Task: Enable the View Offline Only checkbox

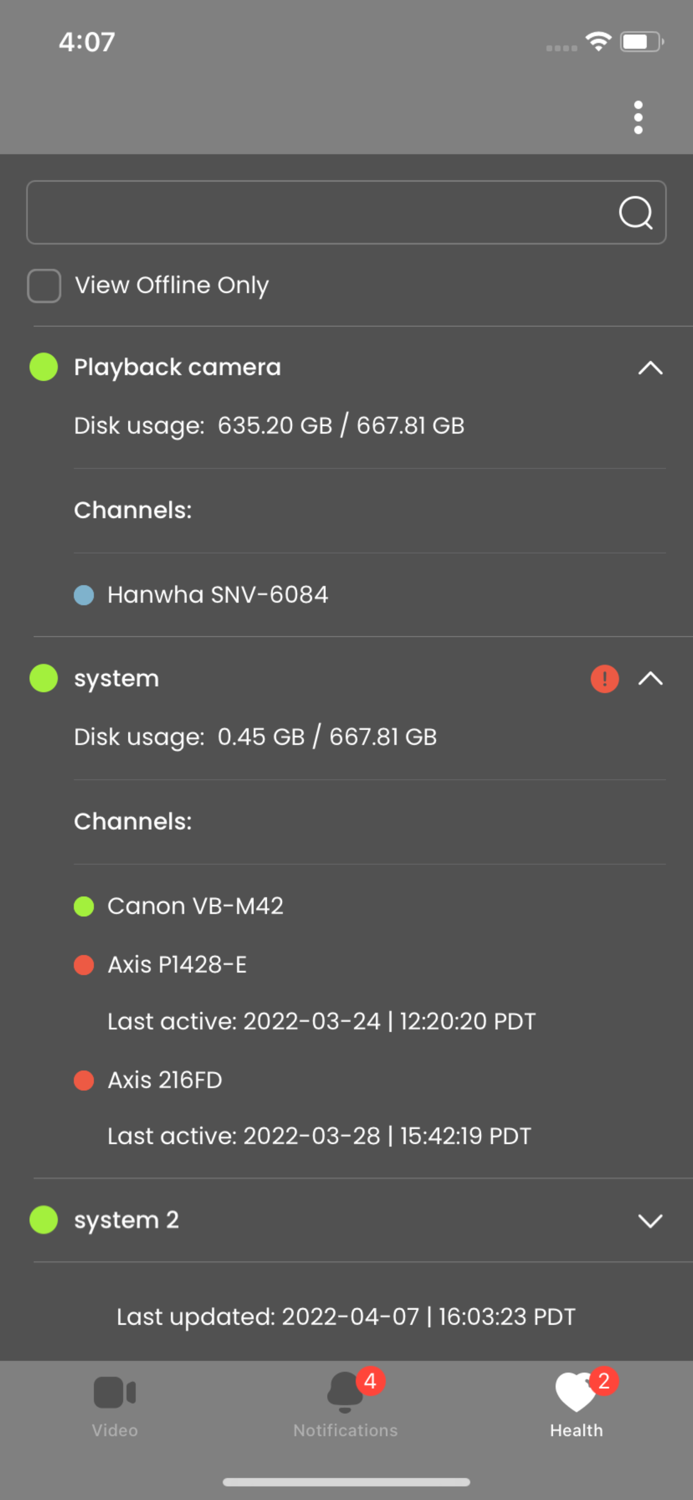Action: [x=44, y=286]
